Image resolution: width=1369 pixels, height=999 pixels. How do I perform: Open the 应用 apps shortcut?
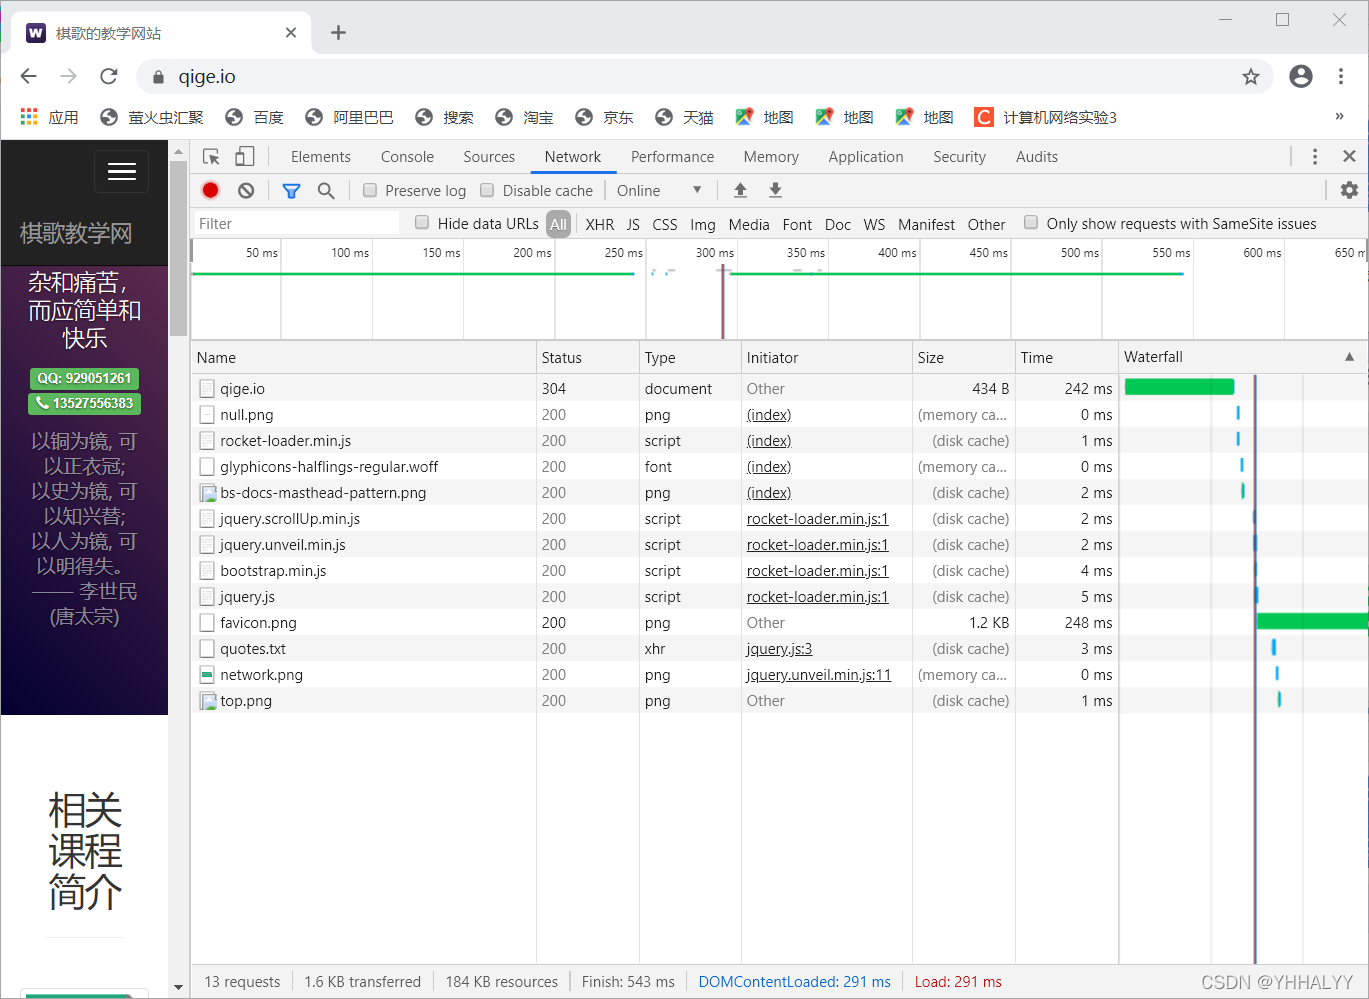click(x=49, y=117)
